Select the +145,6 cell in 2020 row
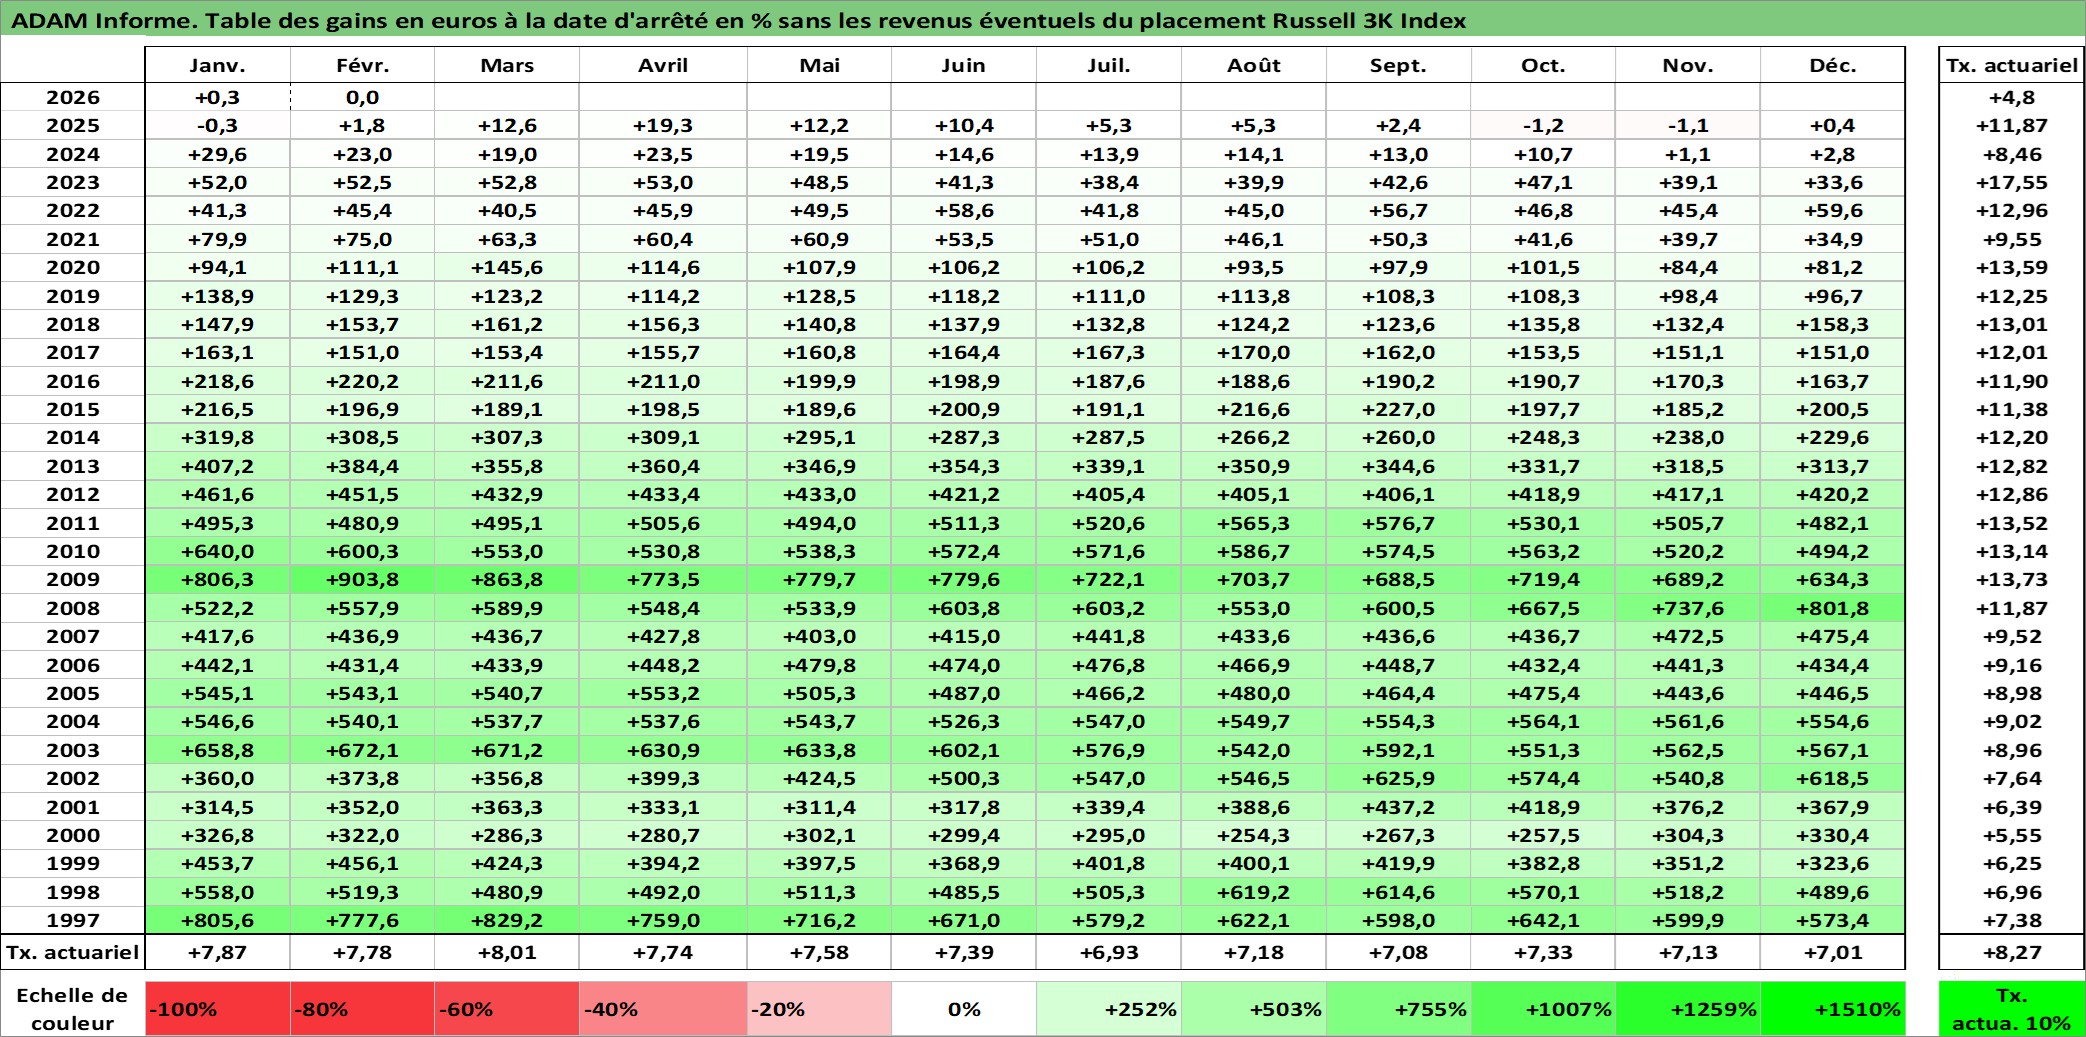Screen dimensions: 2086x1037 [507, 267]
